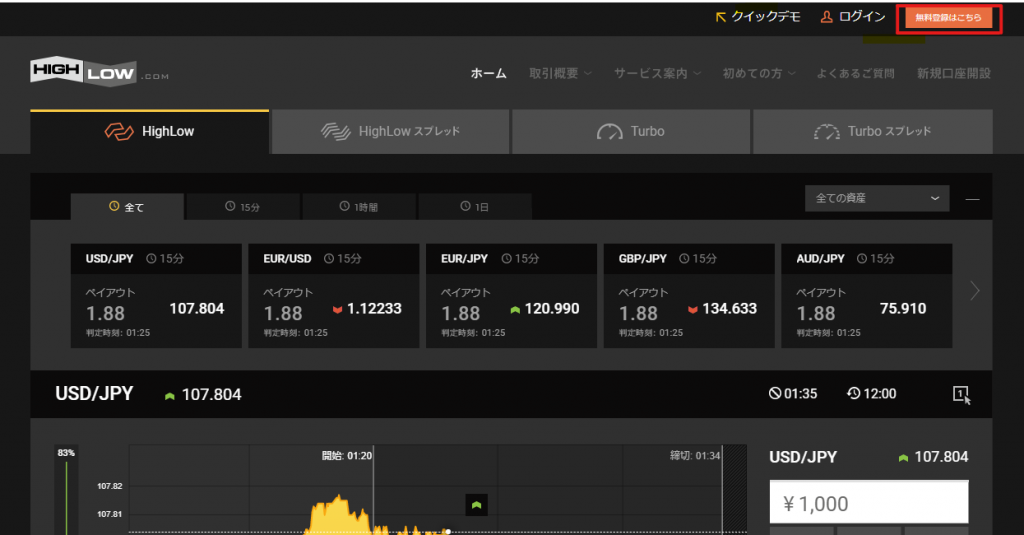Filter by the 1時間 time tab
This screenshot has width=1024, height=535.
[x=359, y=206]
